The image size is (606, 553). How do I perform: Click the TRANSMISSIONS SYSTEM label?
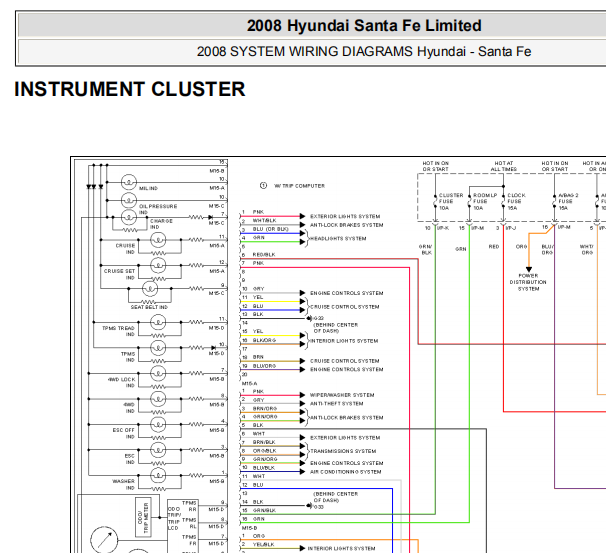point(343,451)
